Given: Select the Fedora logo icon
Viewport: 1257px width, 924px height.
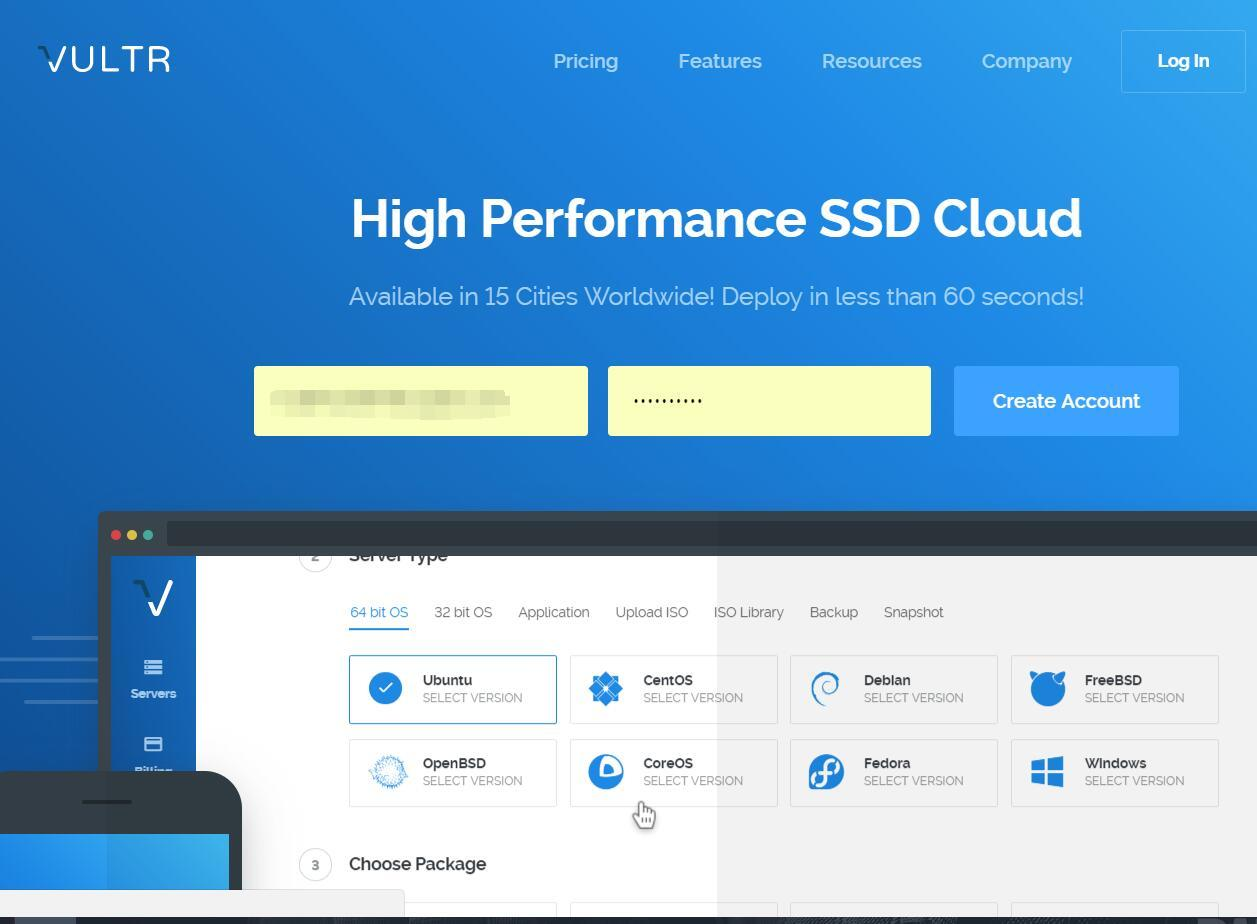Looking at the screenshot, I should [826, 772].
